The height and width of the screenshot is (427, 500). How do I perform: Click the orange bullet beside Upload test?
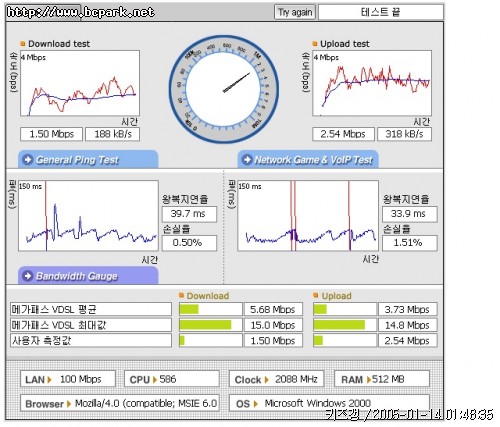point(315,43)
